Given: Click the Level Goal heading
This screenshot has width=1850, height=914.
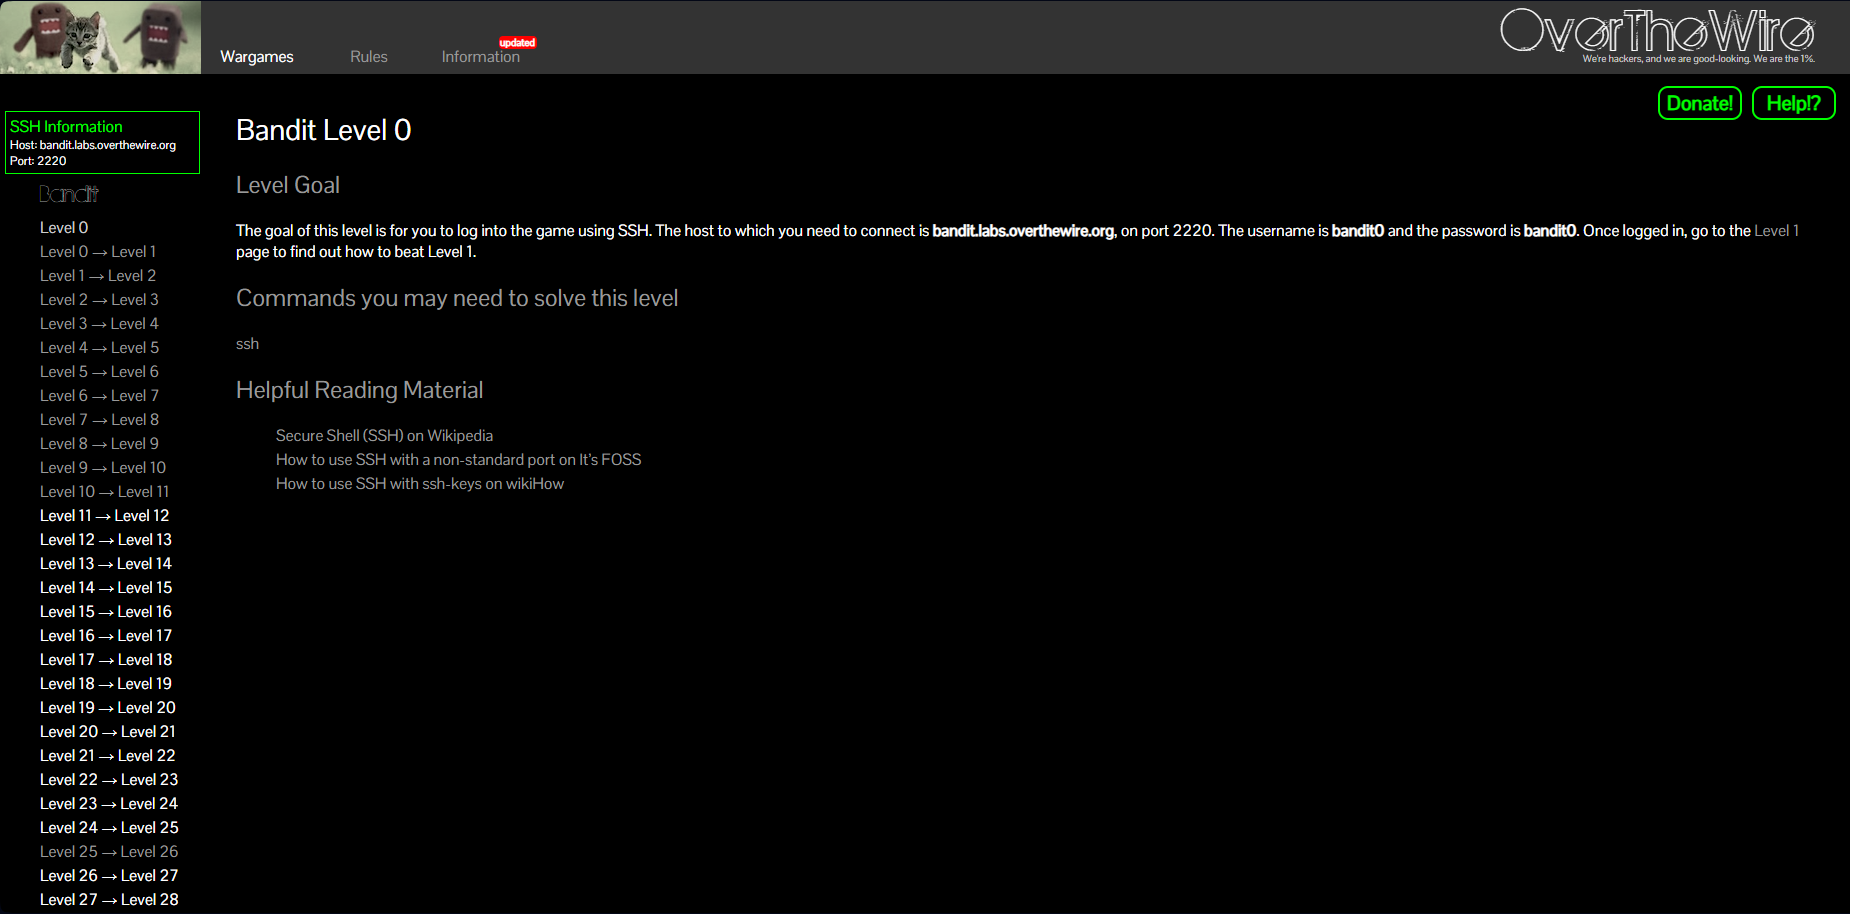Looking at the screenshot, I should click(x=288, y=185).
